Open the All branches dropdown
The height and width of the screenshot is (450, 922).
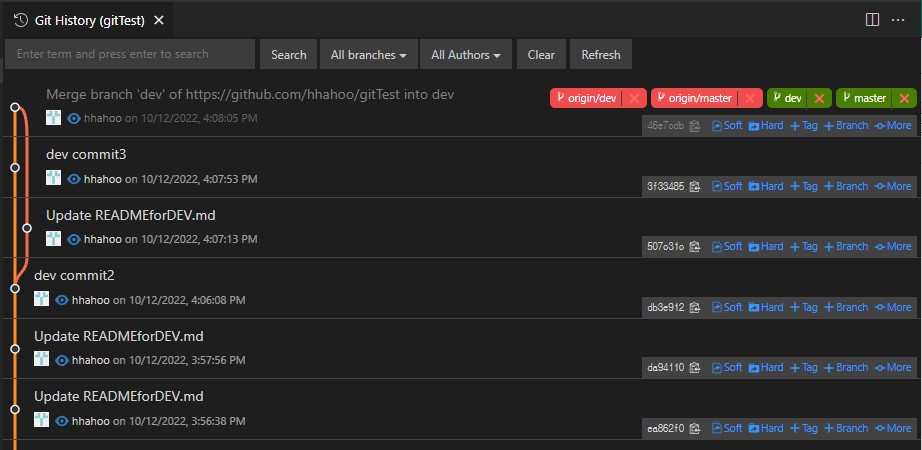[x=369, y=55]
